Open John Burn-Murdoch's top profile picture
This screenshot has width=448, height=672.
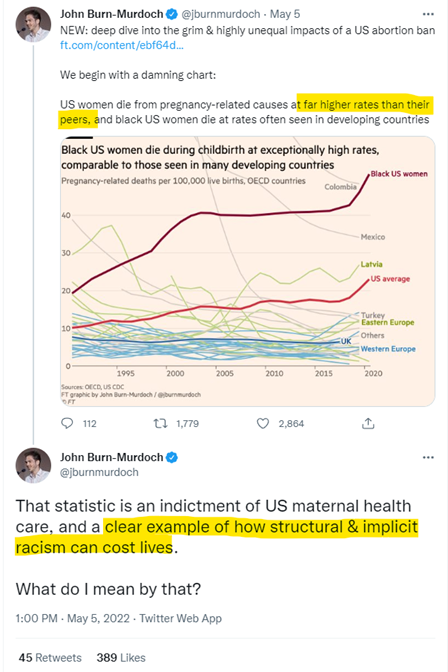click(x=33, y=24)
